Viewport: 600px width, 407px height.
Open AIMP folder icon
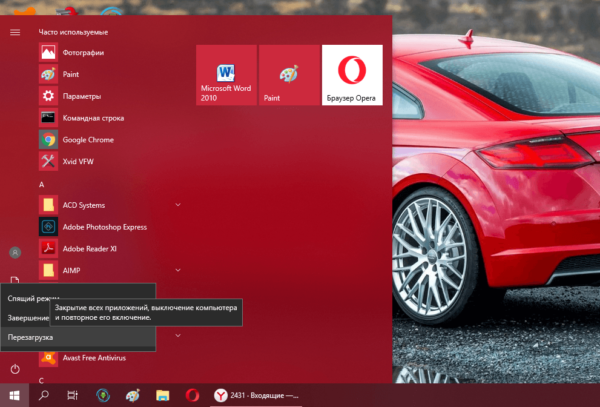tap(48, 270)
